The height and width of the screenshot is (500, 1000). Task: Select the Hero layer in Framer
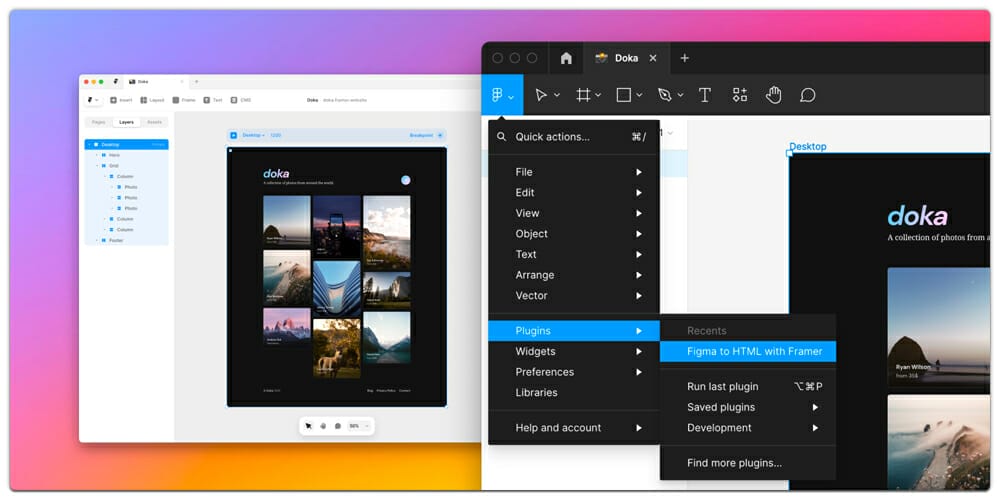[x=126, y=155]
